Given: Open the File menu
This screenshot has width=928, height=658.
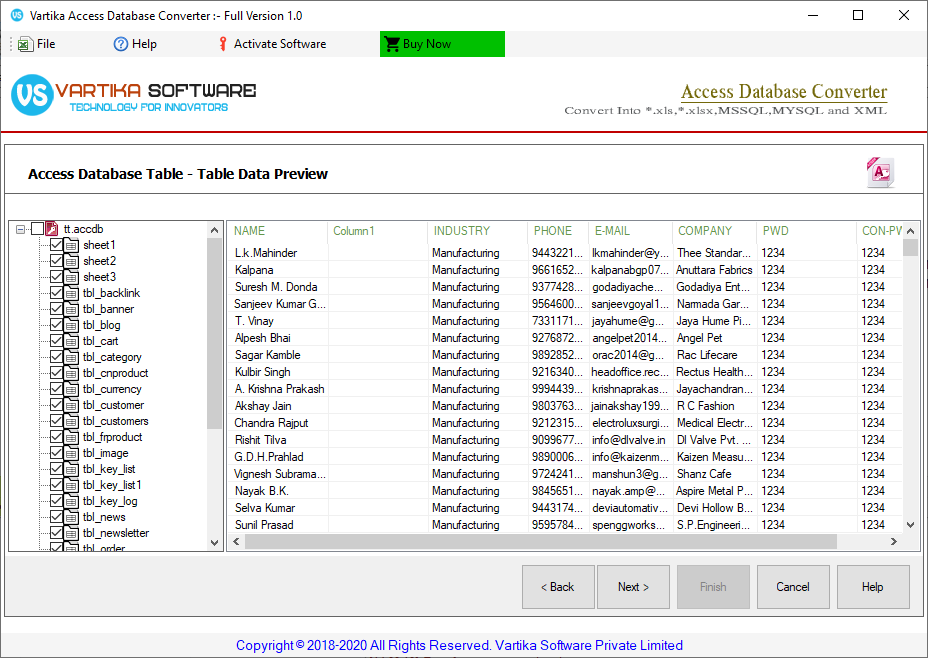Looking at the screenshot, I should click(36, 44).
